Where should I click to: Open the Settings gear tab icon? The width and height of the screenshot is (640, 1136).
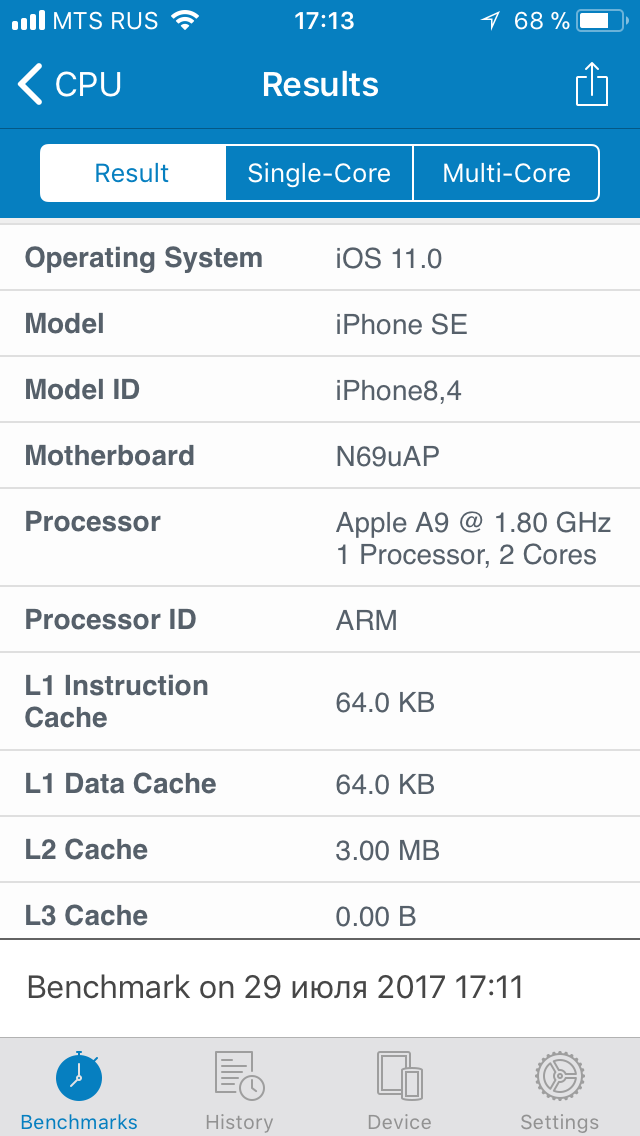coord(560,1076)
